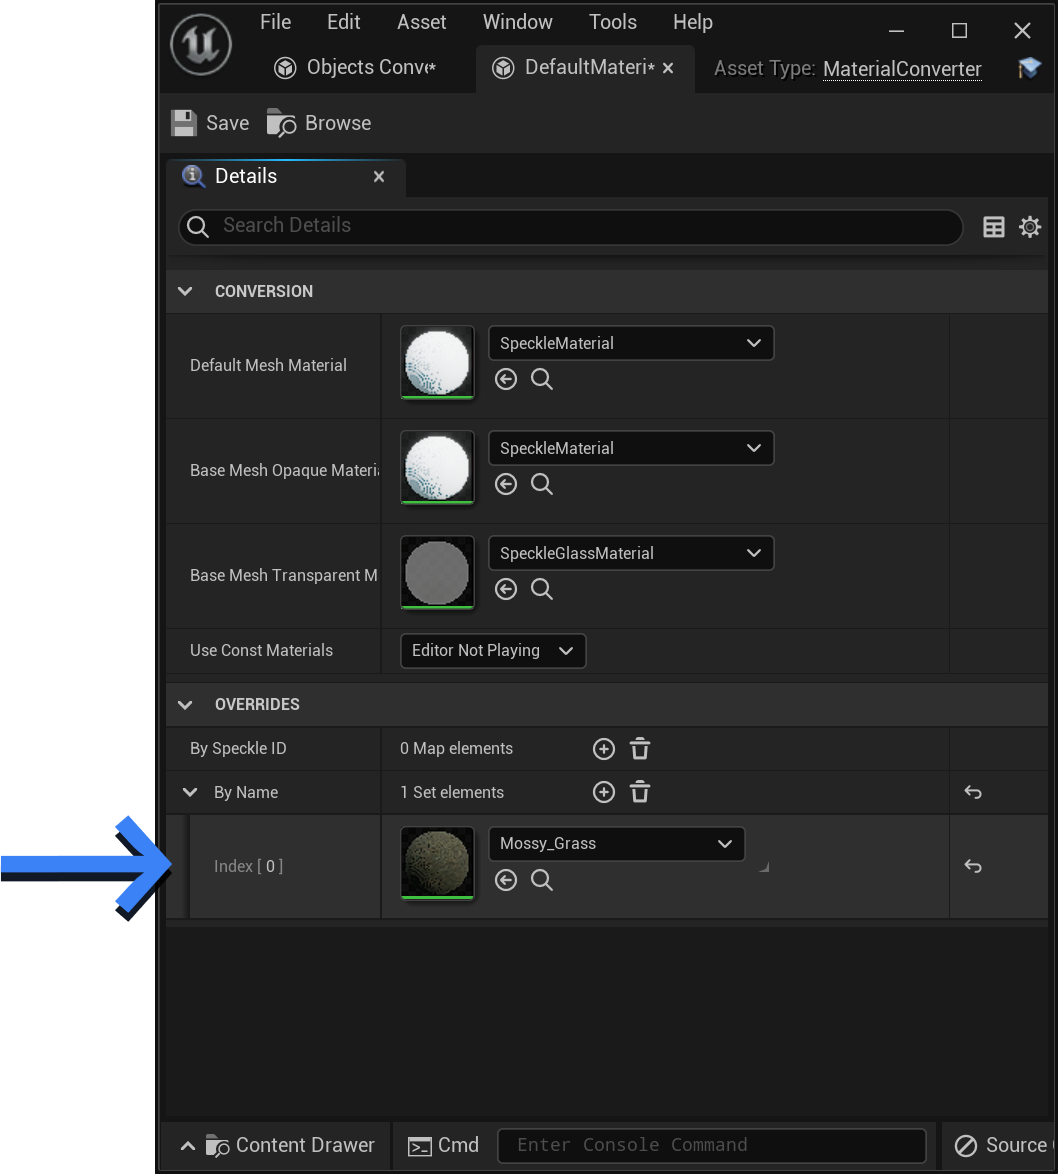Remove all By Name set elements
The height and width of the screenshot is (1174, 1059).
[x=640, y=792]
